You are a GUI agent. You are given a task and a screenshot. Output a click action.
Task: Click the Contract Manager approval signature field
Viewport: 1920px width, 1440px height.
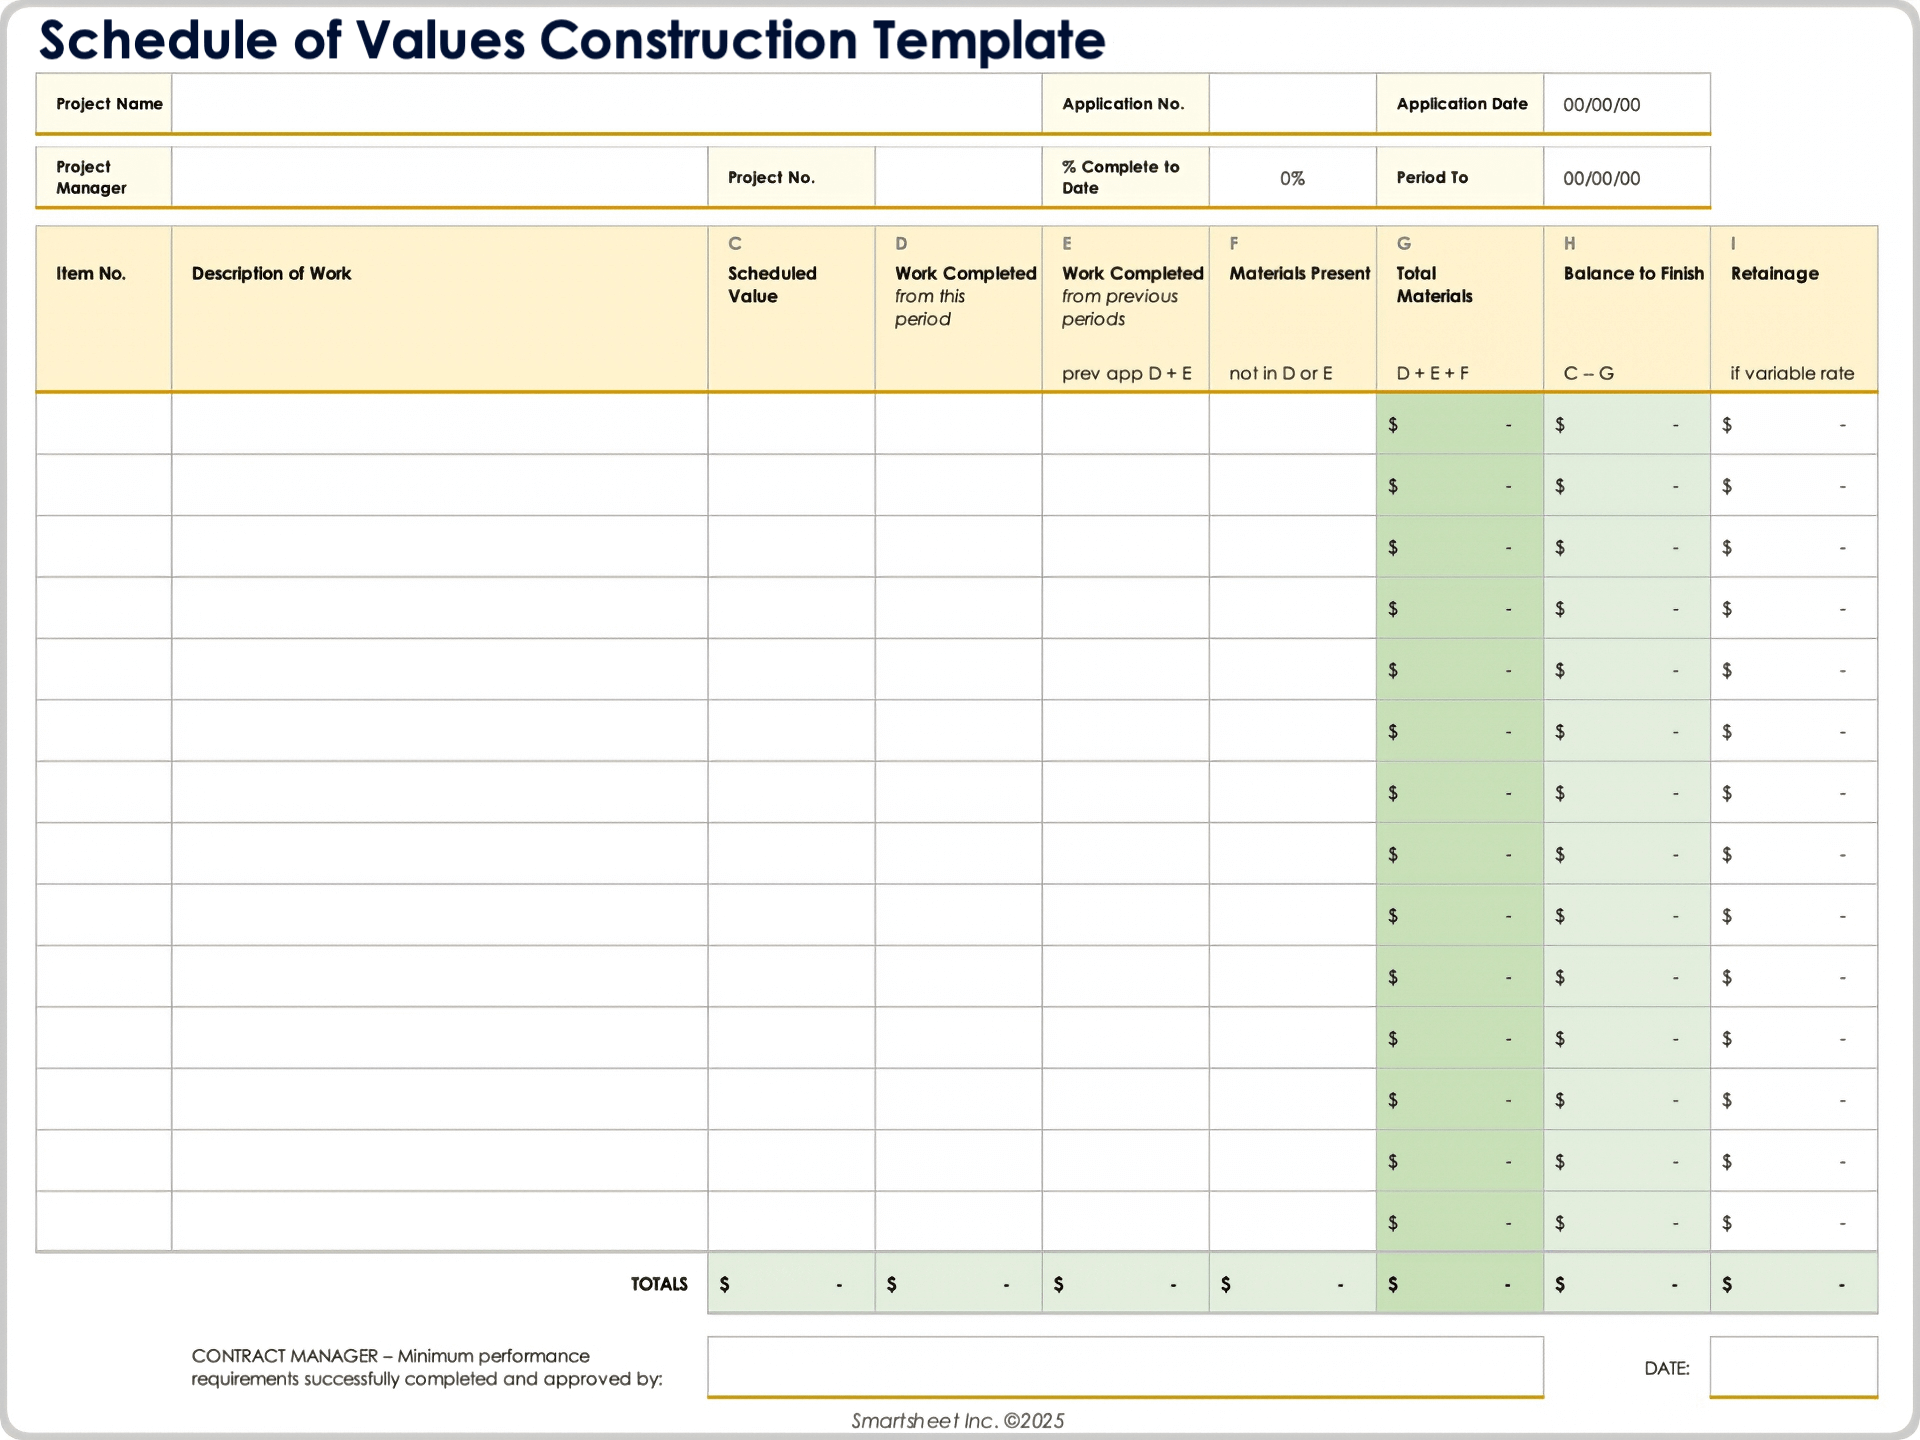point(1125,1367)
